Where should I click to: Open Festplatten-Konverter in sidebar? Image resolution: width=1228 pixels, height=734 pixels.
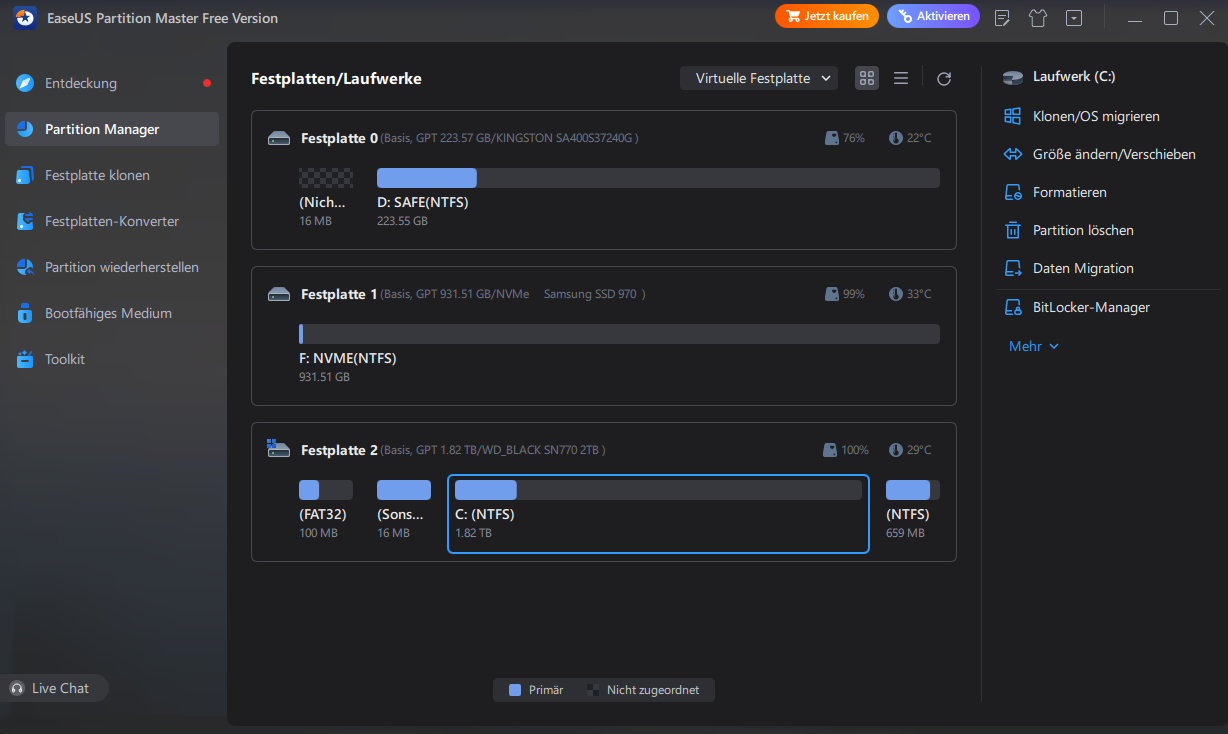click(x=112, y=221)
